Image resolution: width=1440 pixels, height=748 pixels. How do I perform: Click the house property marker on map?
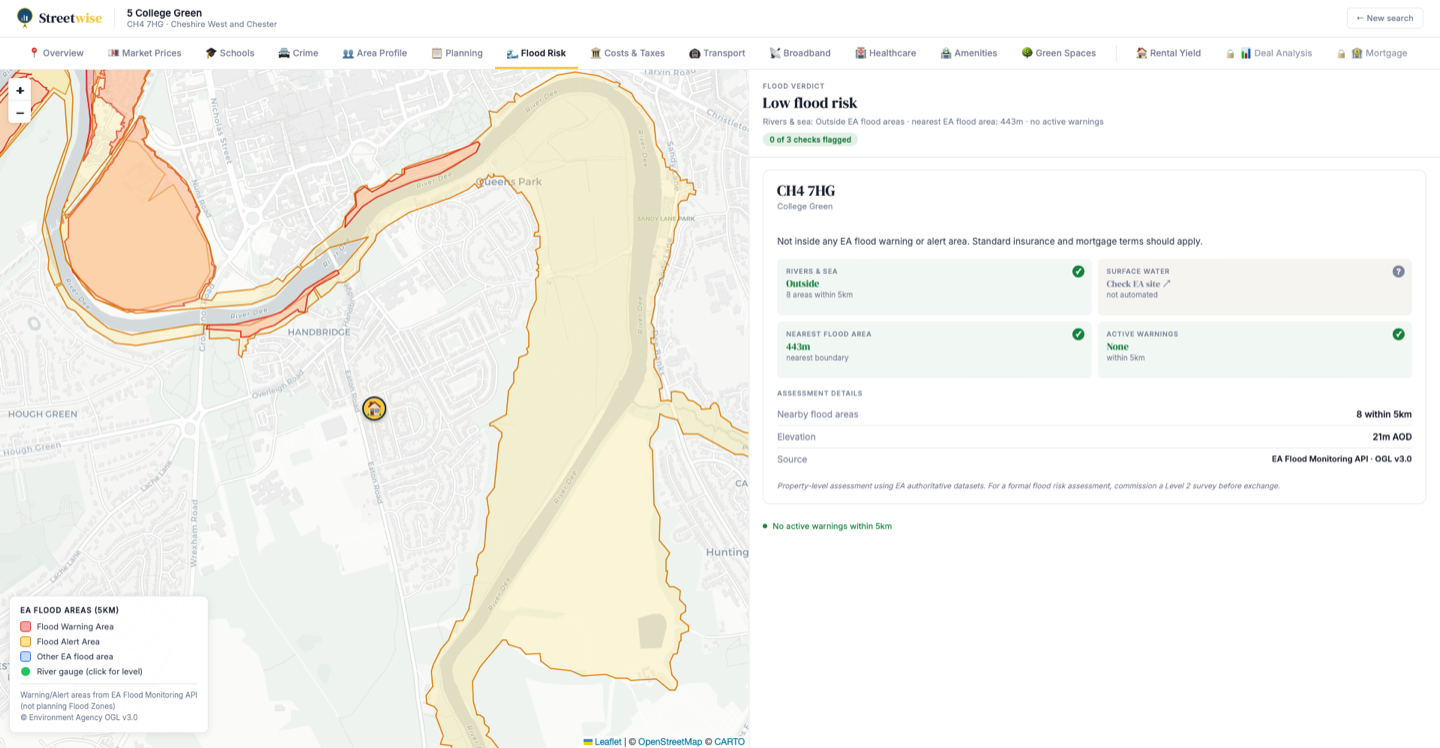(x=374, y=408)
